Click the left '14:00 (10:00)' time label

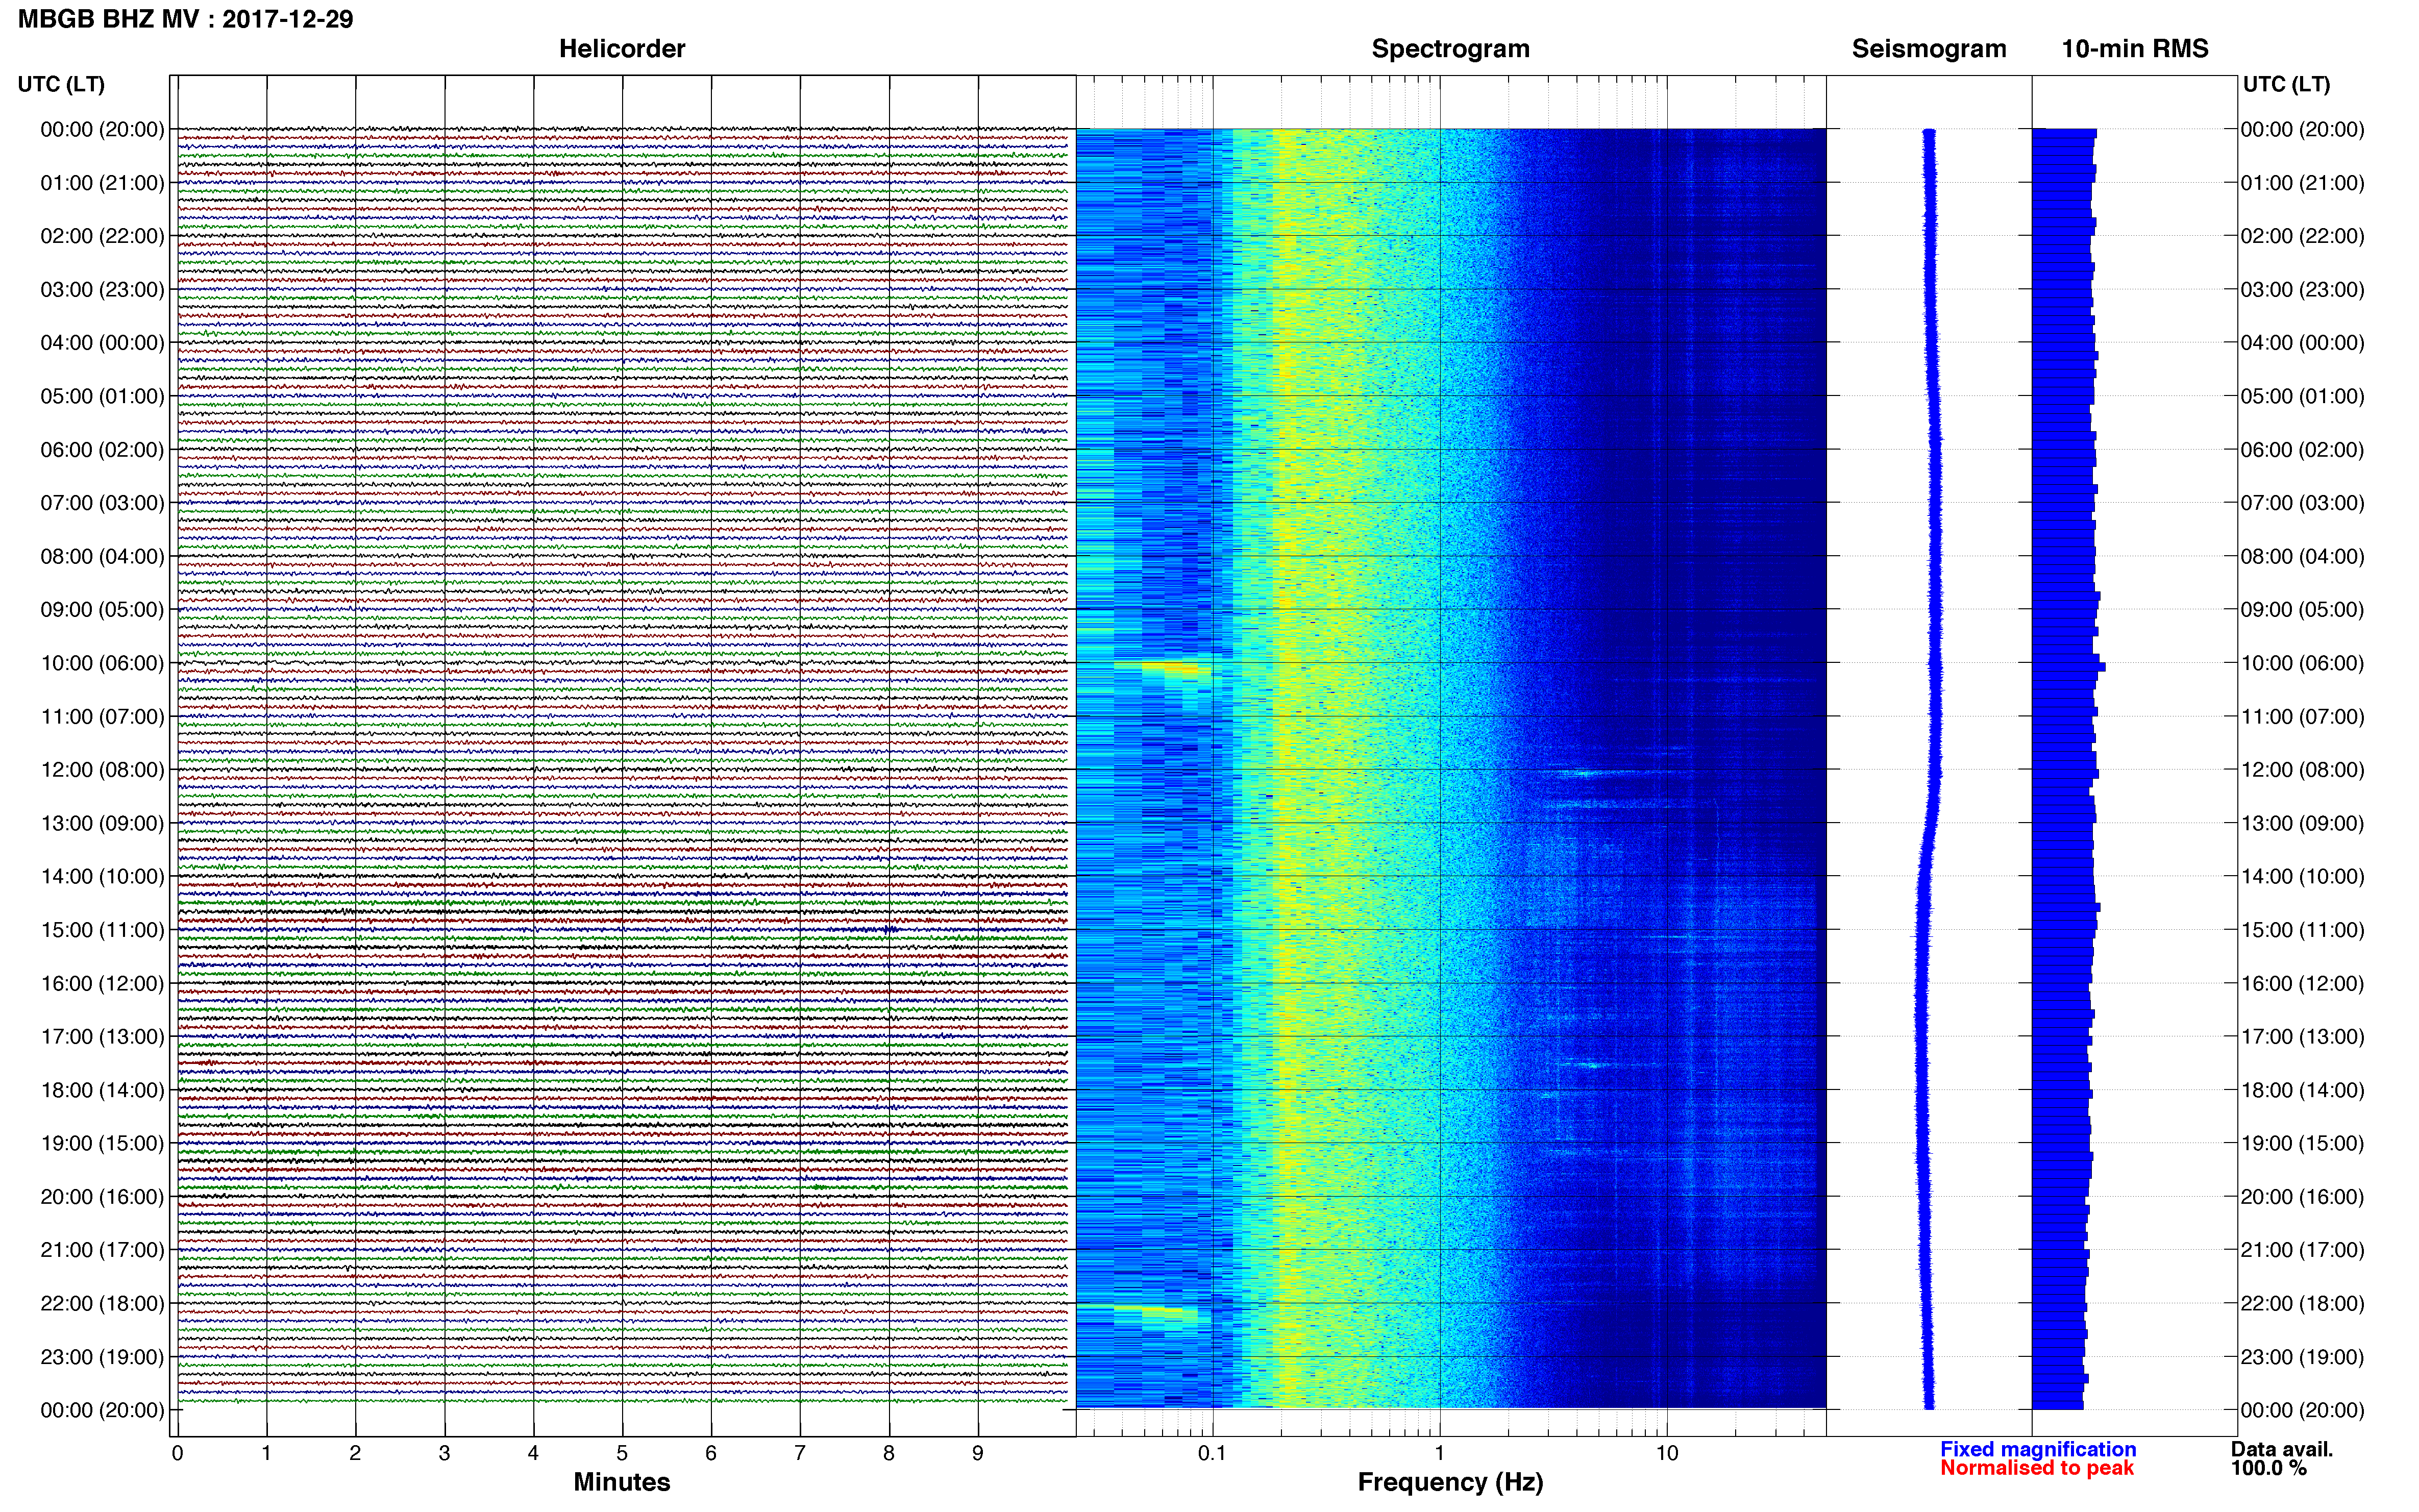[102, 877]
